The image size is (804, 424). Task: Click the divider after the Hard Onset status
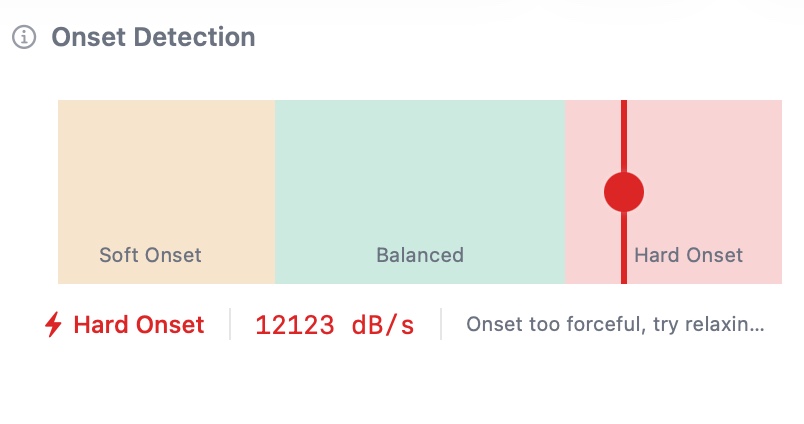coord(230,325)
